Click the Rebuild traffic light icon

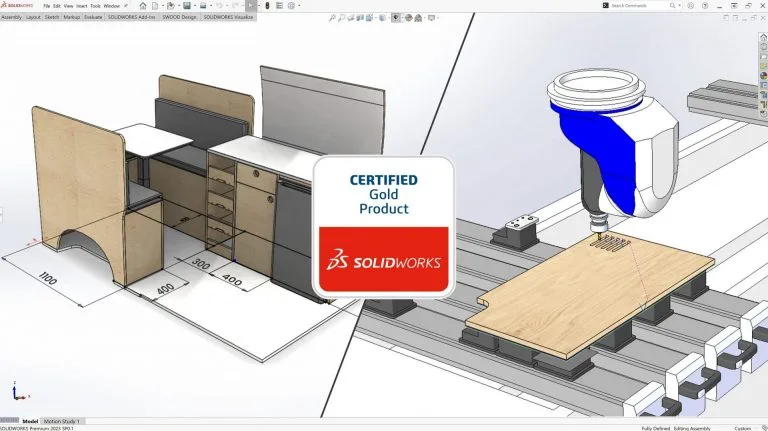tap(267, 6)
